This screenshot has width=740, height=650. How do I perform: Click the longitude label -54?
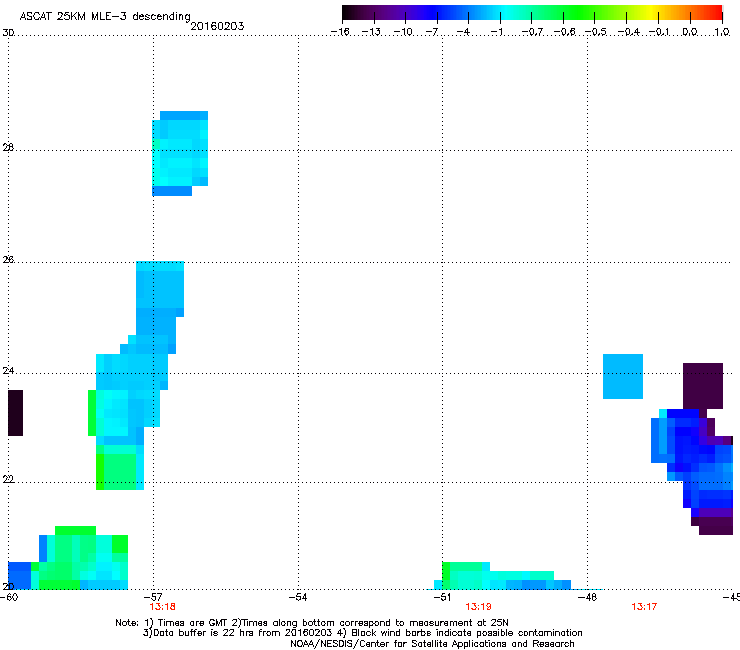(298, 597)
